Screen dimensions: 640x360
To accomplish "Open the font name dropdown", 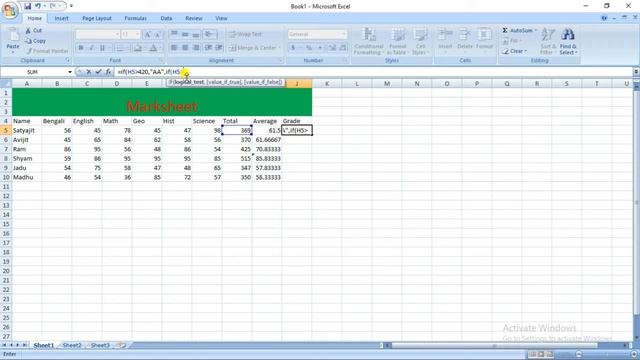I will pos(117,34).
